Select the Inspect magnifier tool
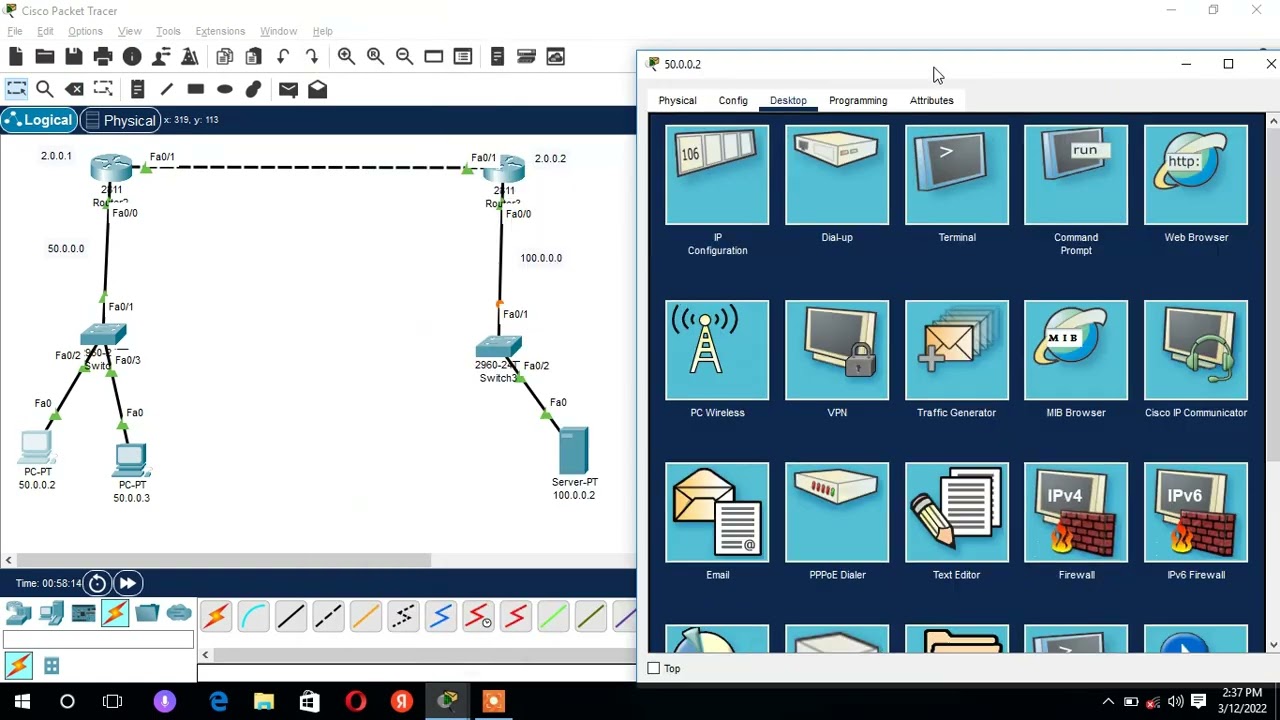Image resolution: width=1280 pixels, height=720 pixels. tap(45, 89)
